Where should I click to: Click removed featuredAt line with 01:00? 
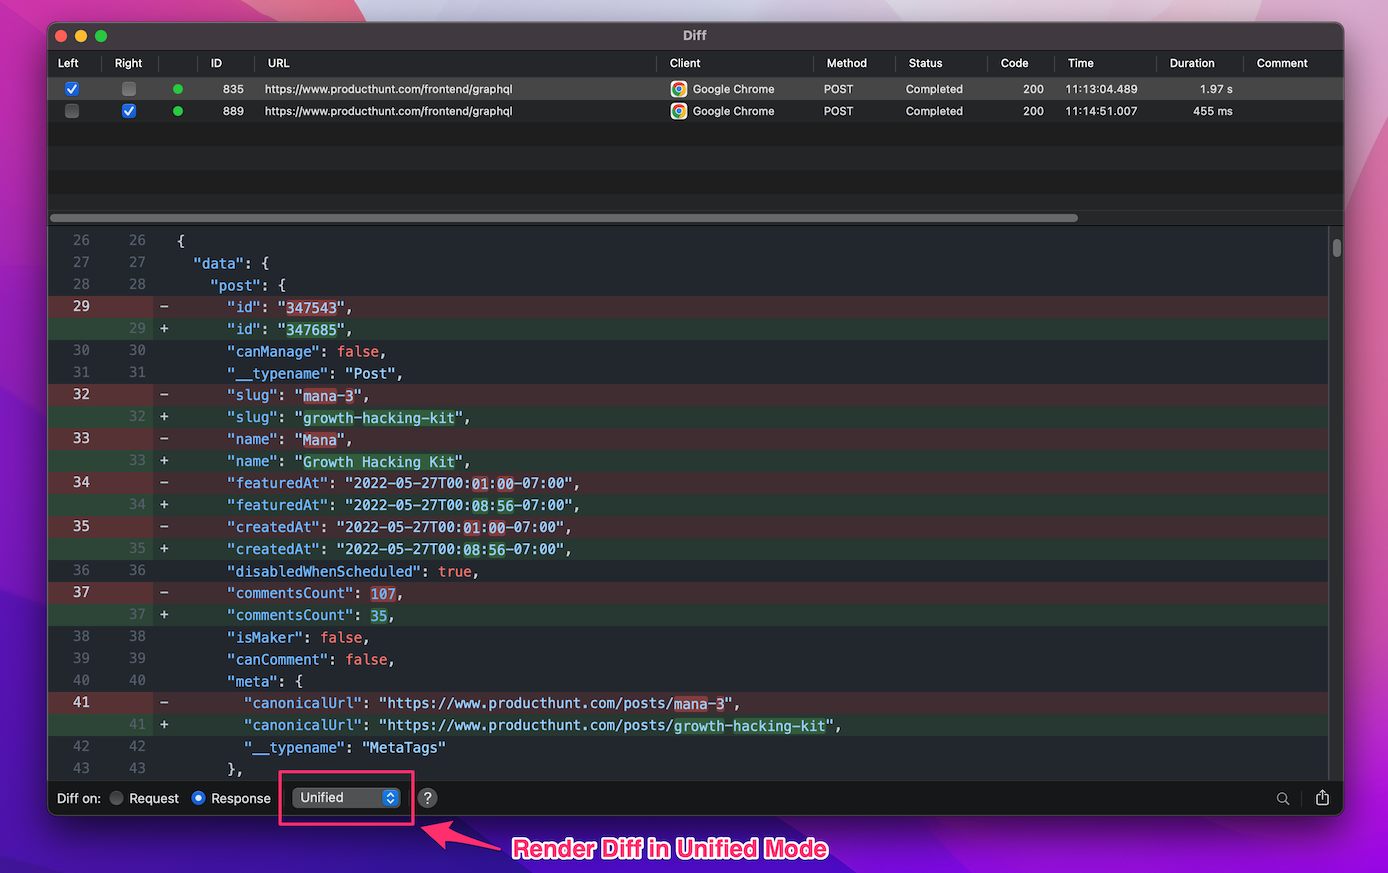point(688,483)
